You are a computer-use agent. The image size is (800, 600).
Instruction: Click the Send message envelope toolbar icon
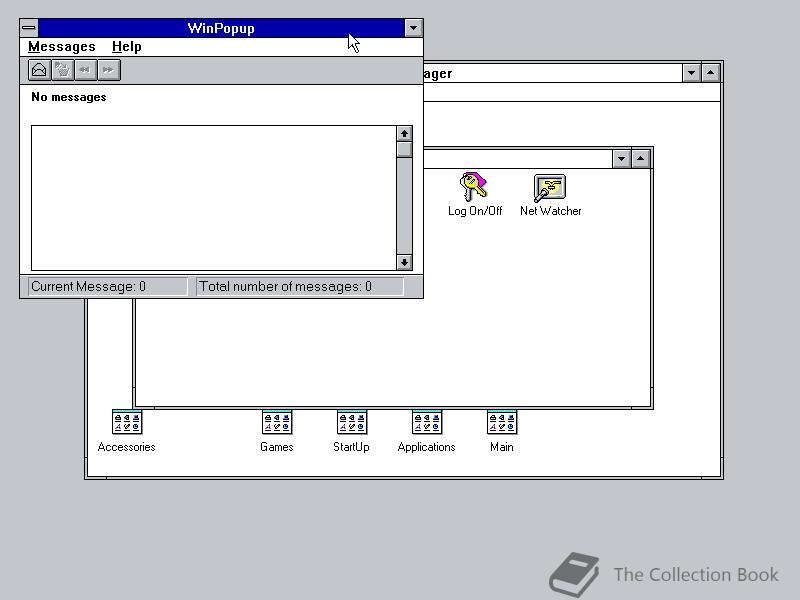[x=39, y=70]
